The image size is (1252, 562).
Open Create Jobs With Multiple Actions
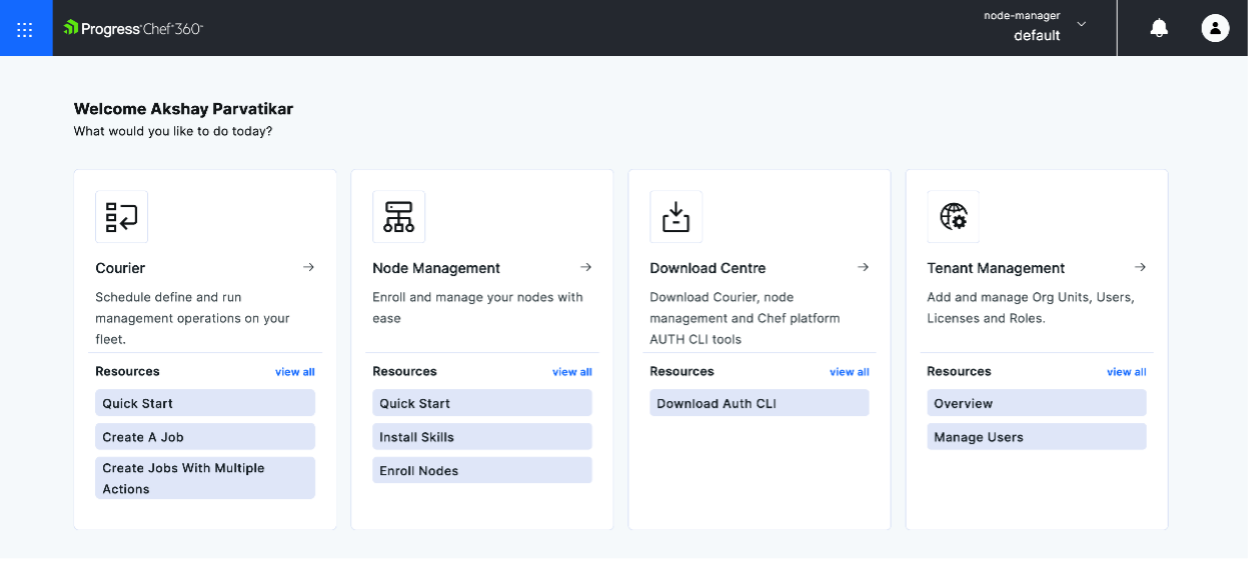pos(205,478)
